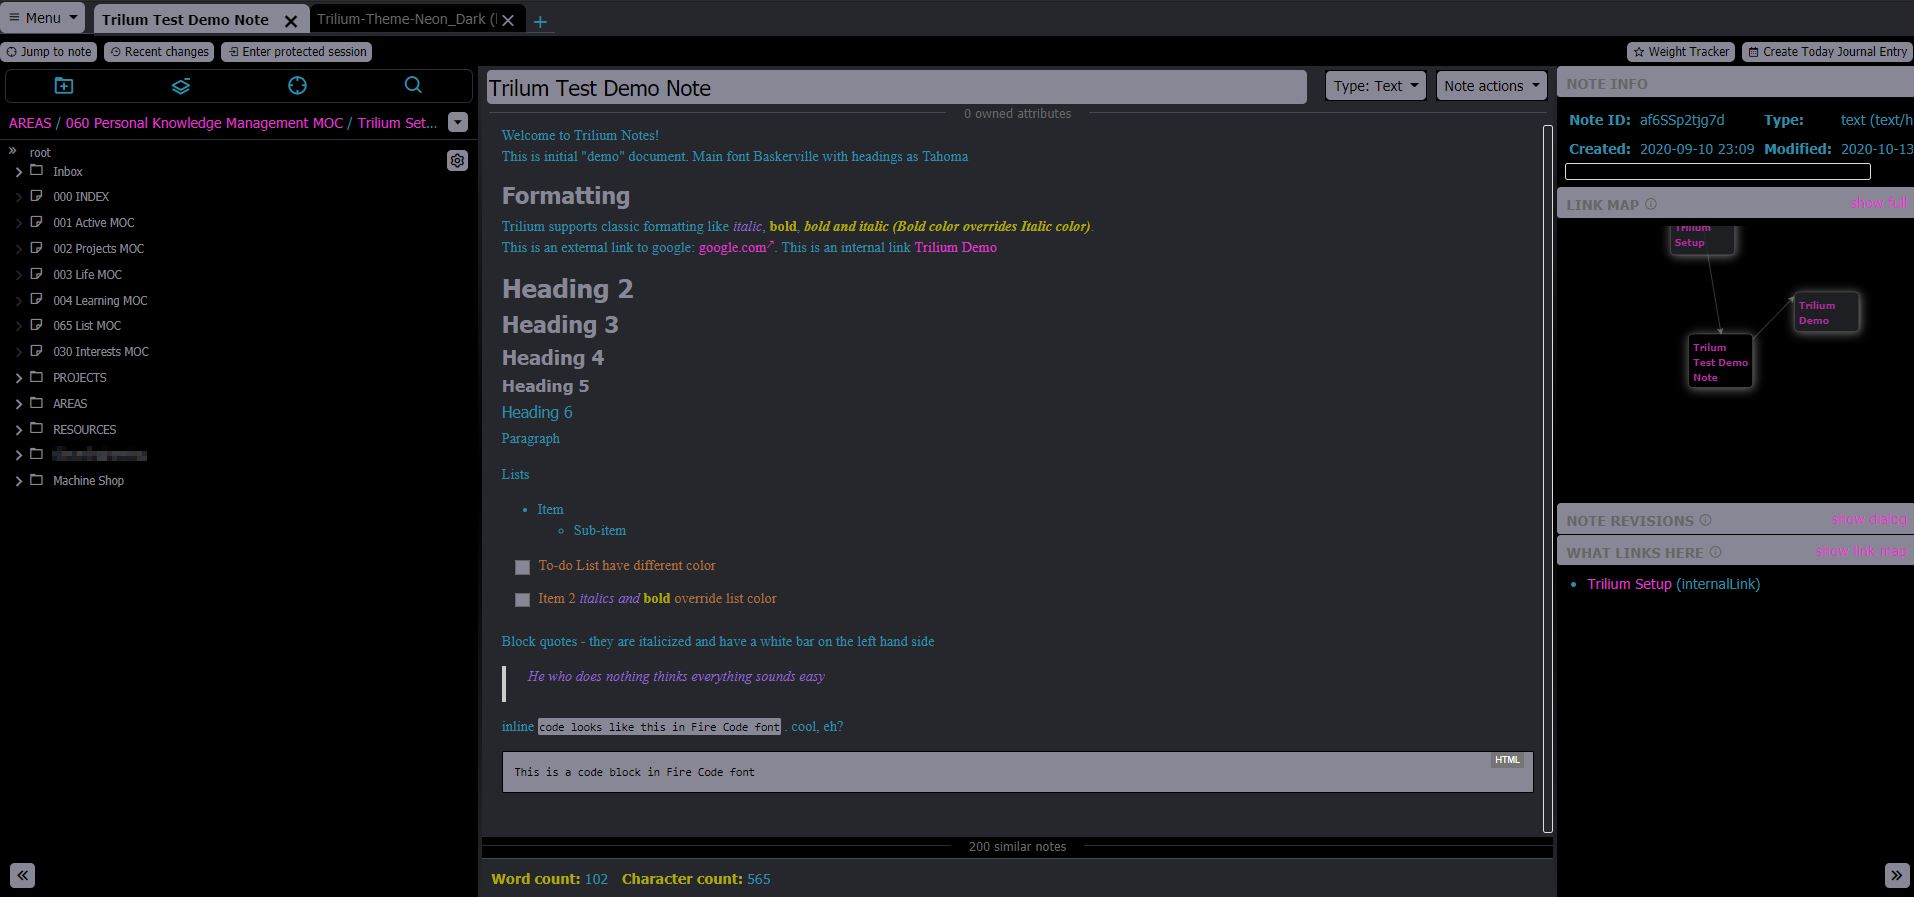
Task: Expand the PROJECTS folder
Action: pyautogui.click(x=18, y=378)
